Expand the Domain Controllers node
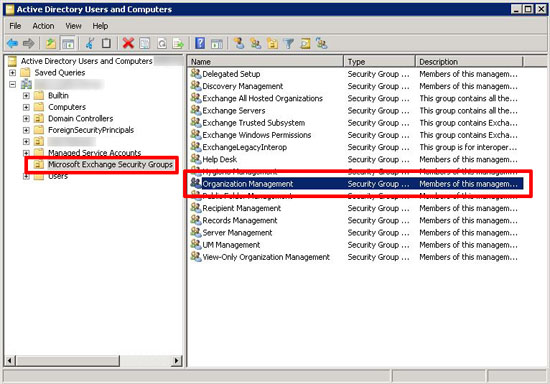 26,119
